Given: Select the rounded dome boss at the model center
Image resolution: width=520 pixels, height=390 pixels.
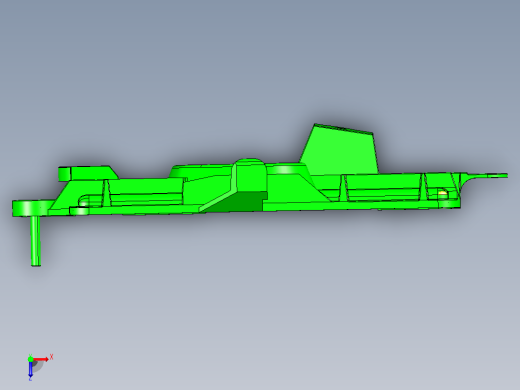Looking at the screenshot, I should pyautogui.click(x=250, y=174).
